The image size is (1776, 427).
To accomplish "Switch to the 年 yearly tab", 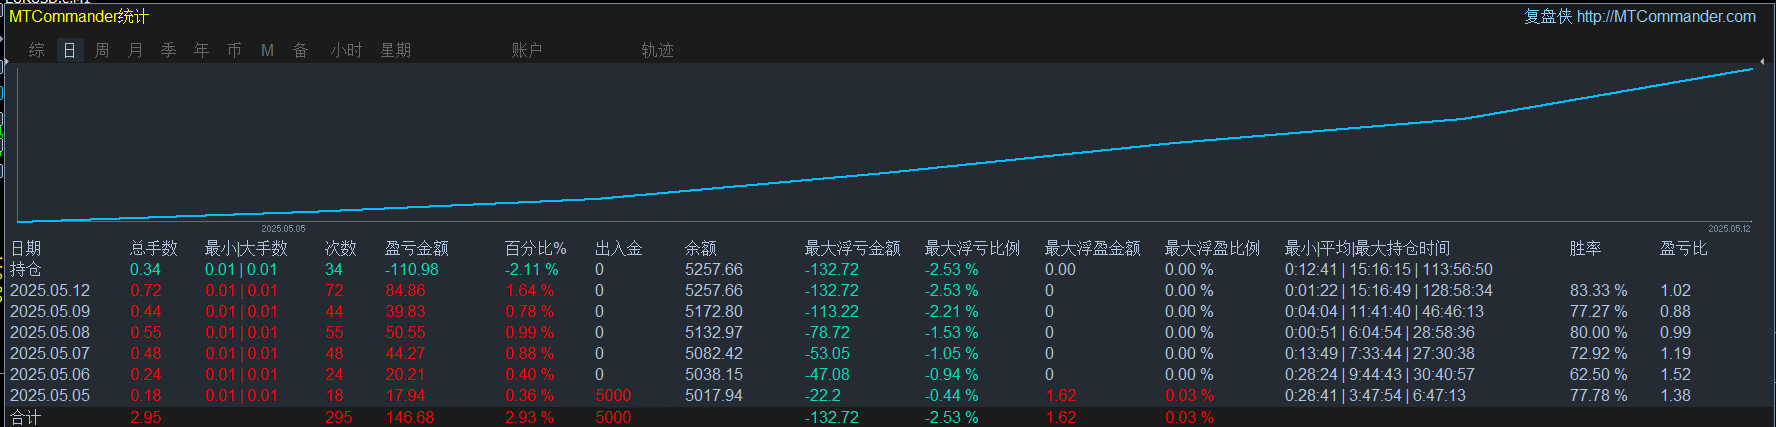I will [x=201, y=50].
